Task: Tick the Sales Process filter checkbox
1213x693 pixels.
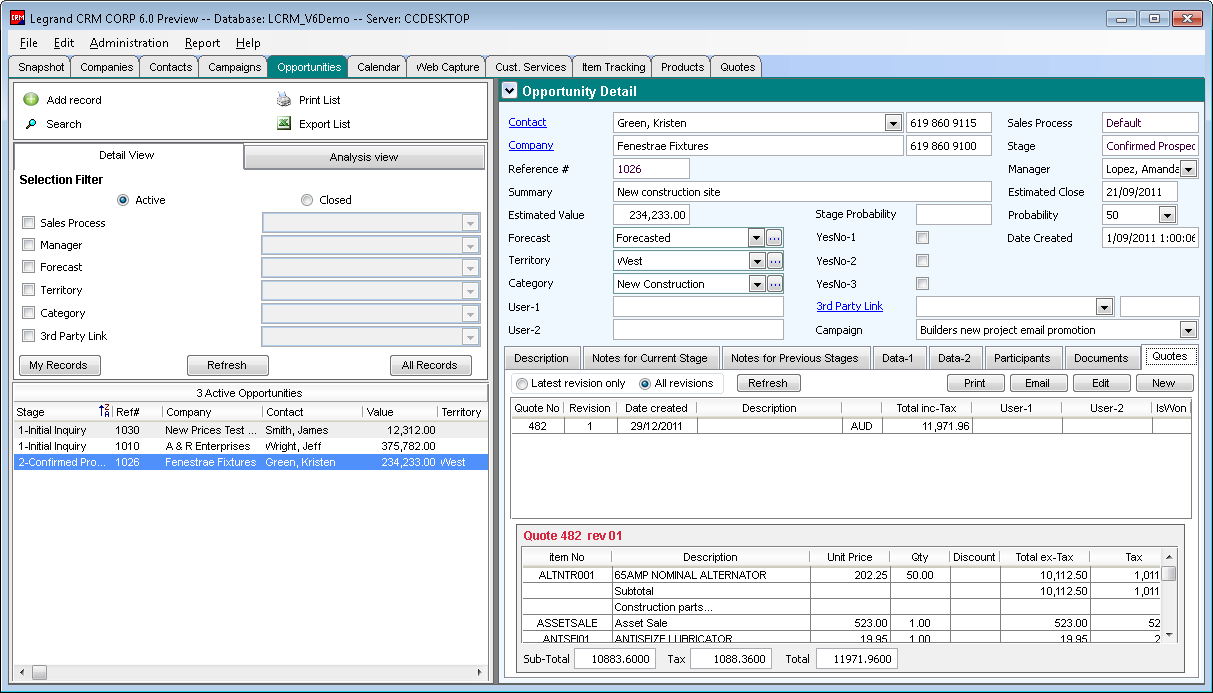Action: (29, 223)
